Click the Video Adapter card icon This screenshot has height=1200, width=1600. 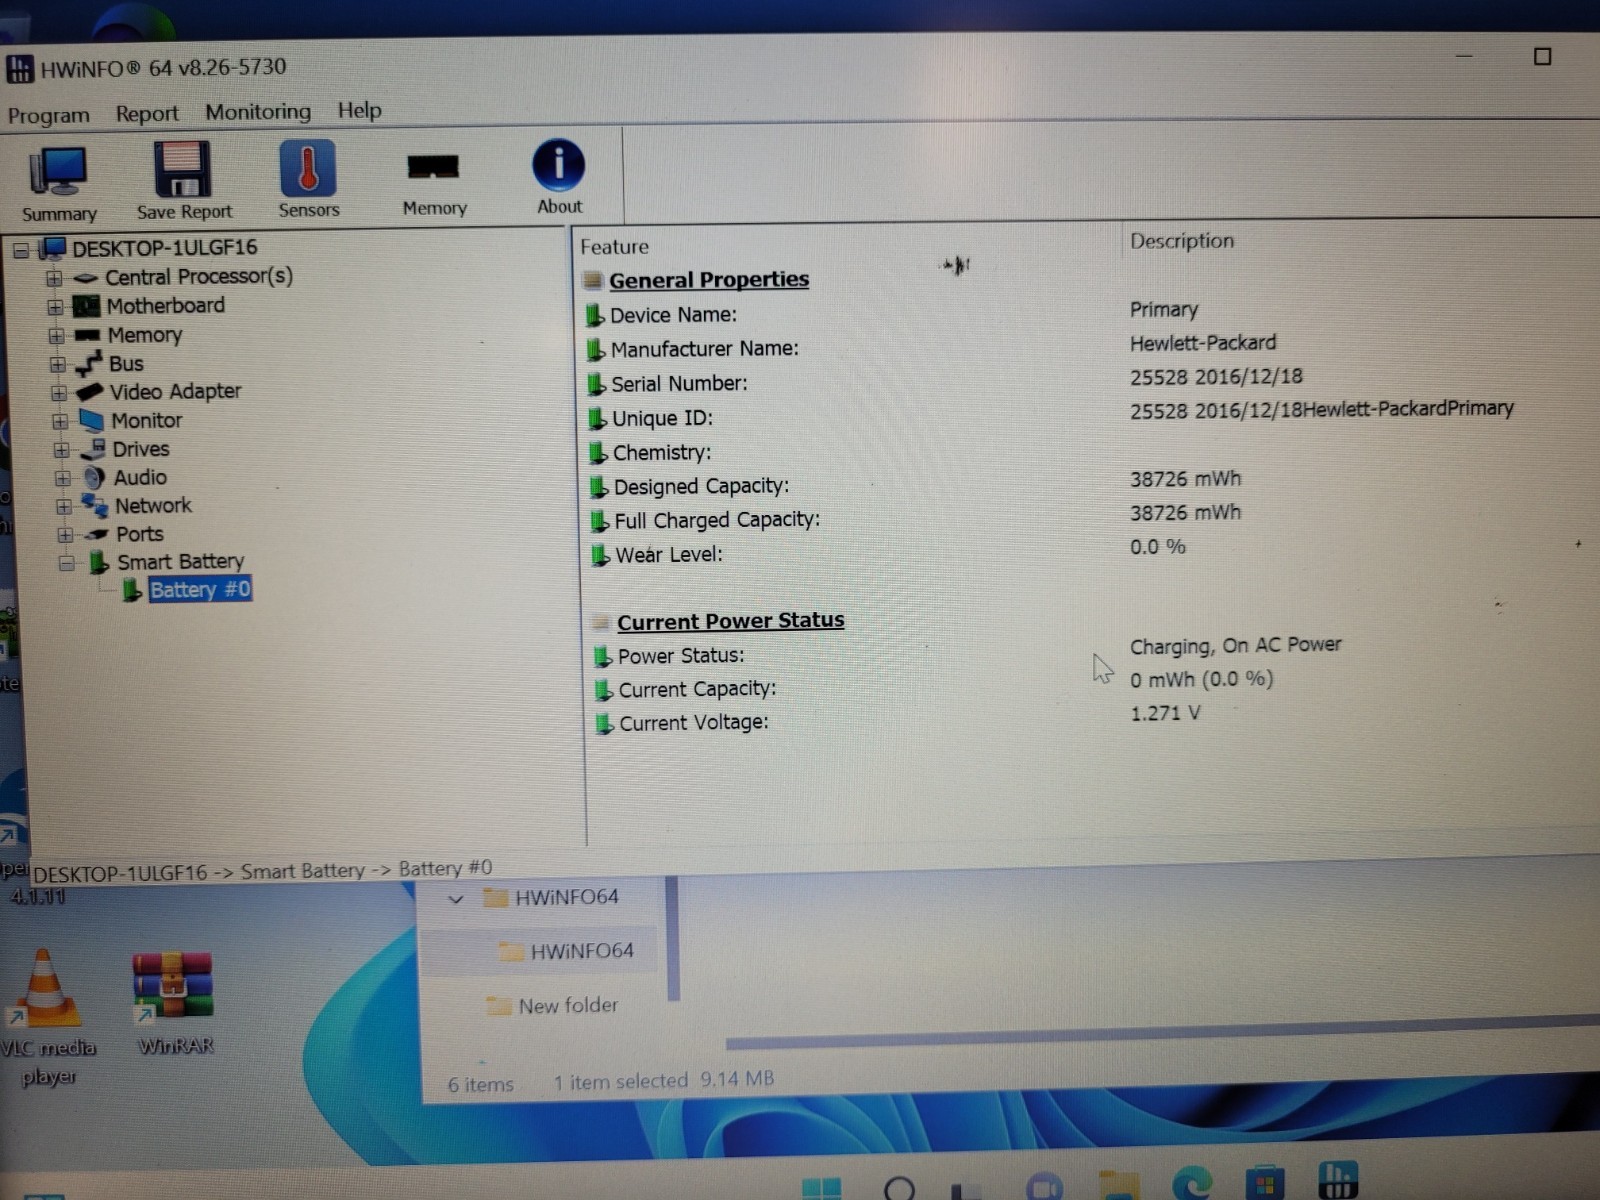click(x=90, y=392)
